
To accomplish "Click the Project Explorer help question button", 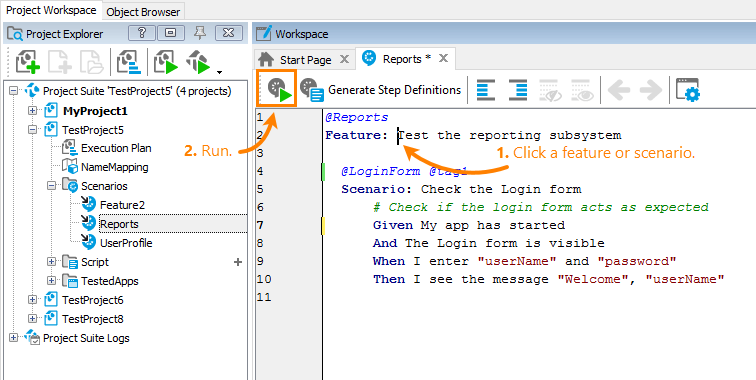I will click(x=142, y=33).
